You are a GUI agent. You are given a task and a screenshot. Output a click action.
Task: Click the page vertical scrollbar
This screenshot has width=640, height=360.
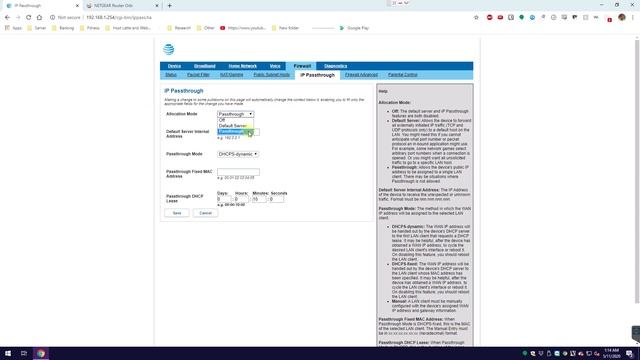[x=637, y=171]
